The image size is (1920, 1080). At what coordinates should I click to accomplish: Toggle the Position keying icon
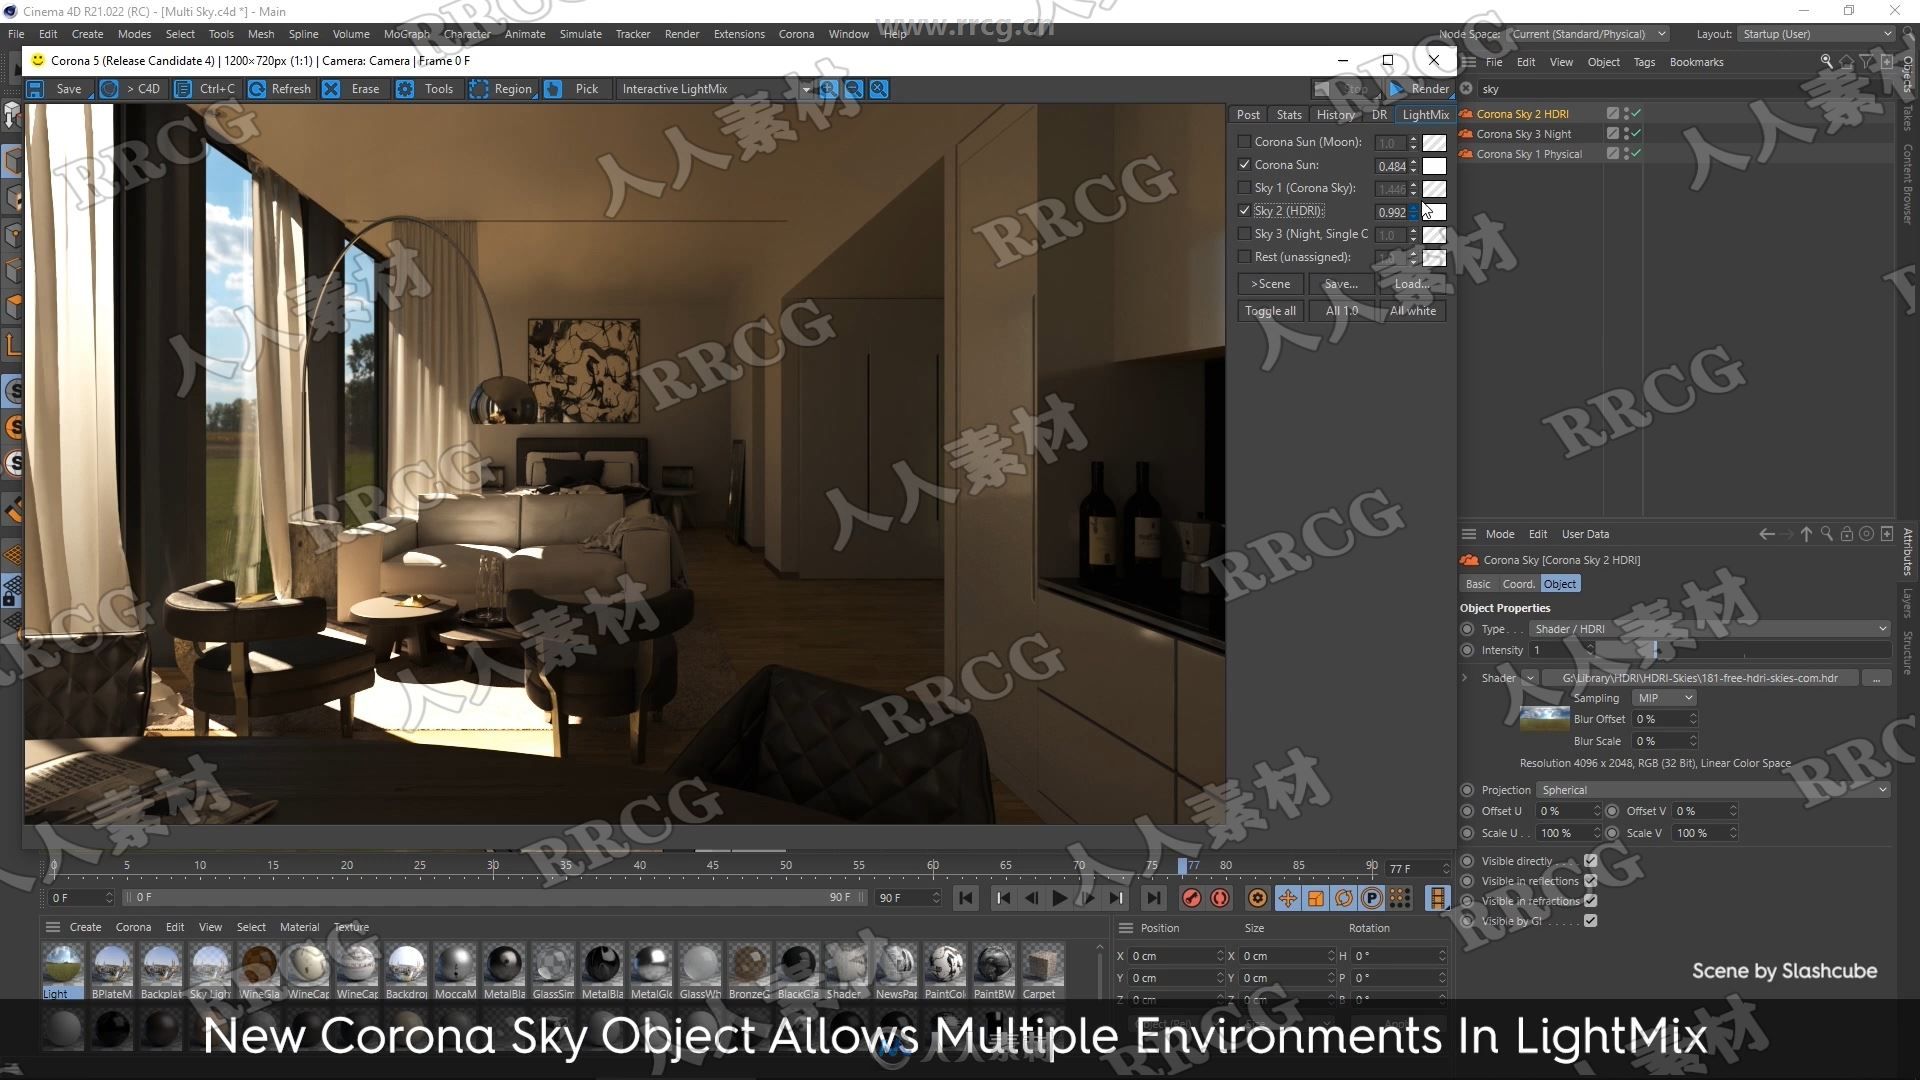pyautogui.click(x=1288, y=898)
